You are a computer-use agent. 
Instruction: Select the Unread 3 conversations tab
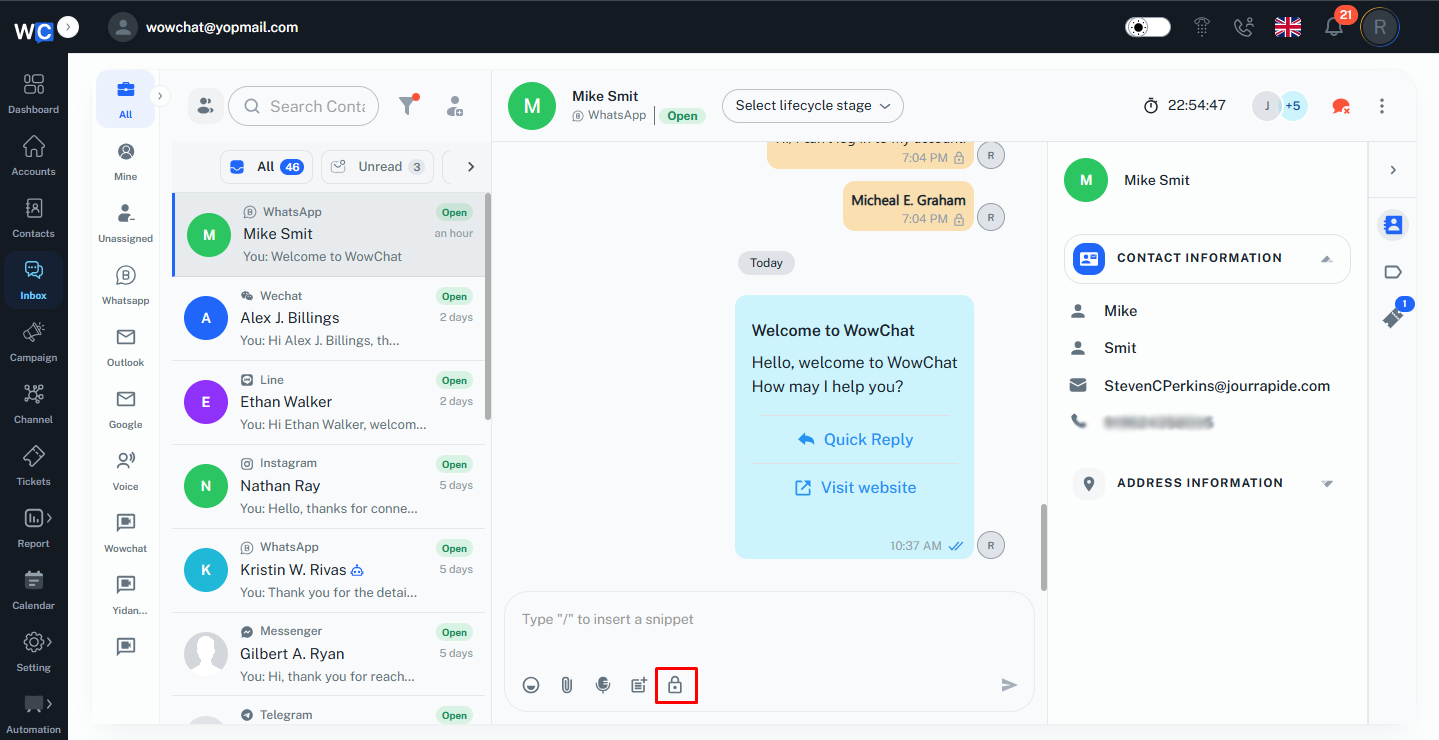pyautogui.click(x=377, y=167)
